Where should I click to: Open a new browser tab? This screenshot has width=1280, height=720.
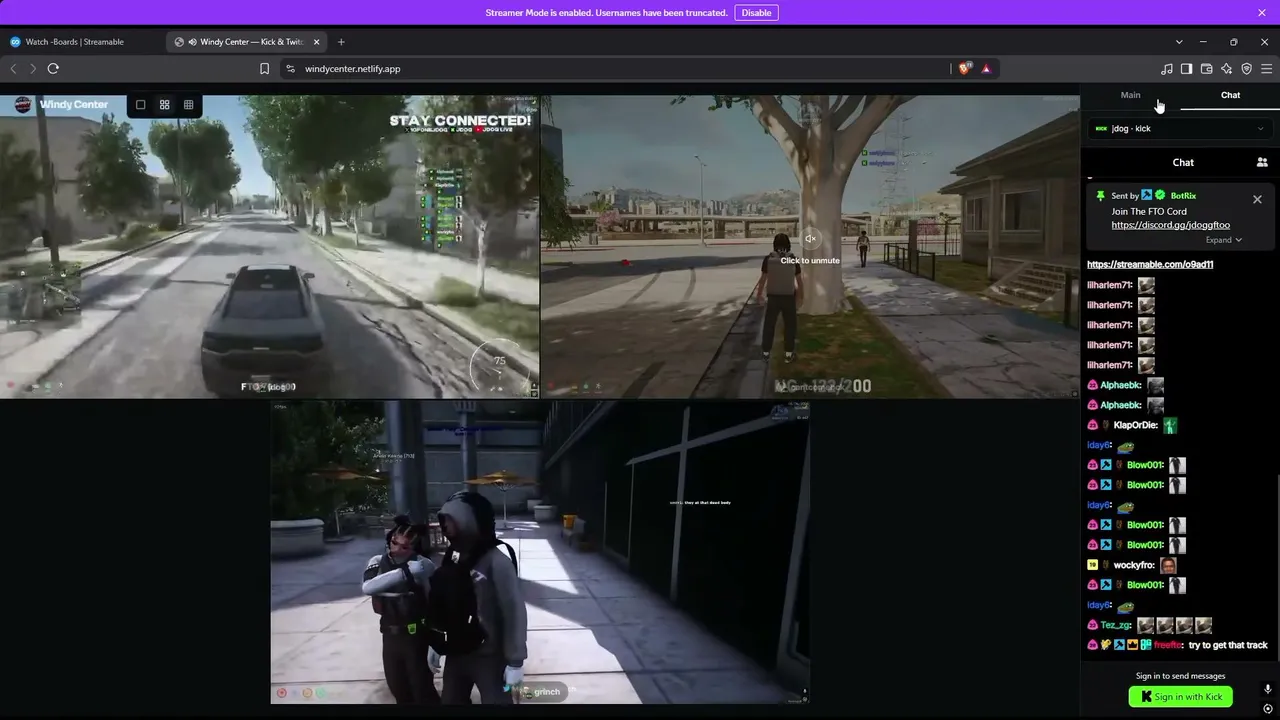pos(341,42)
